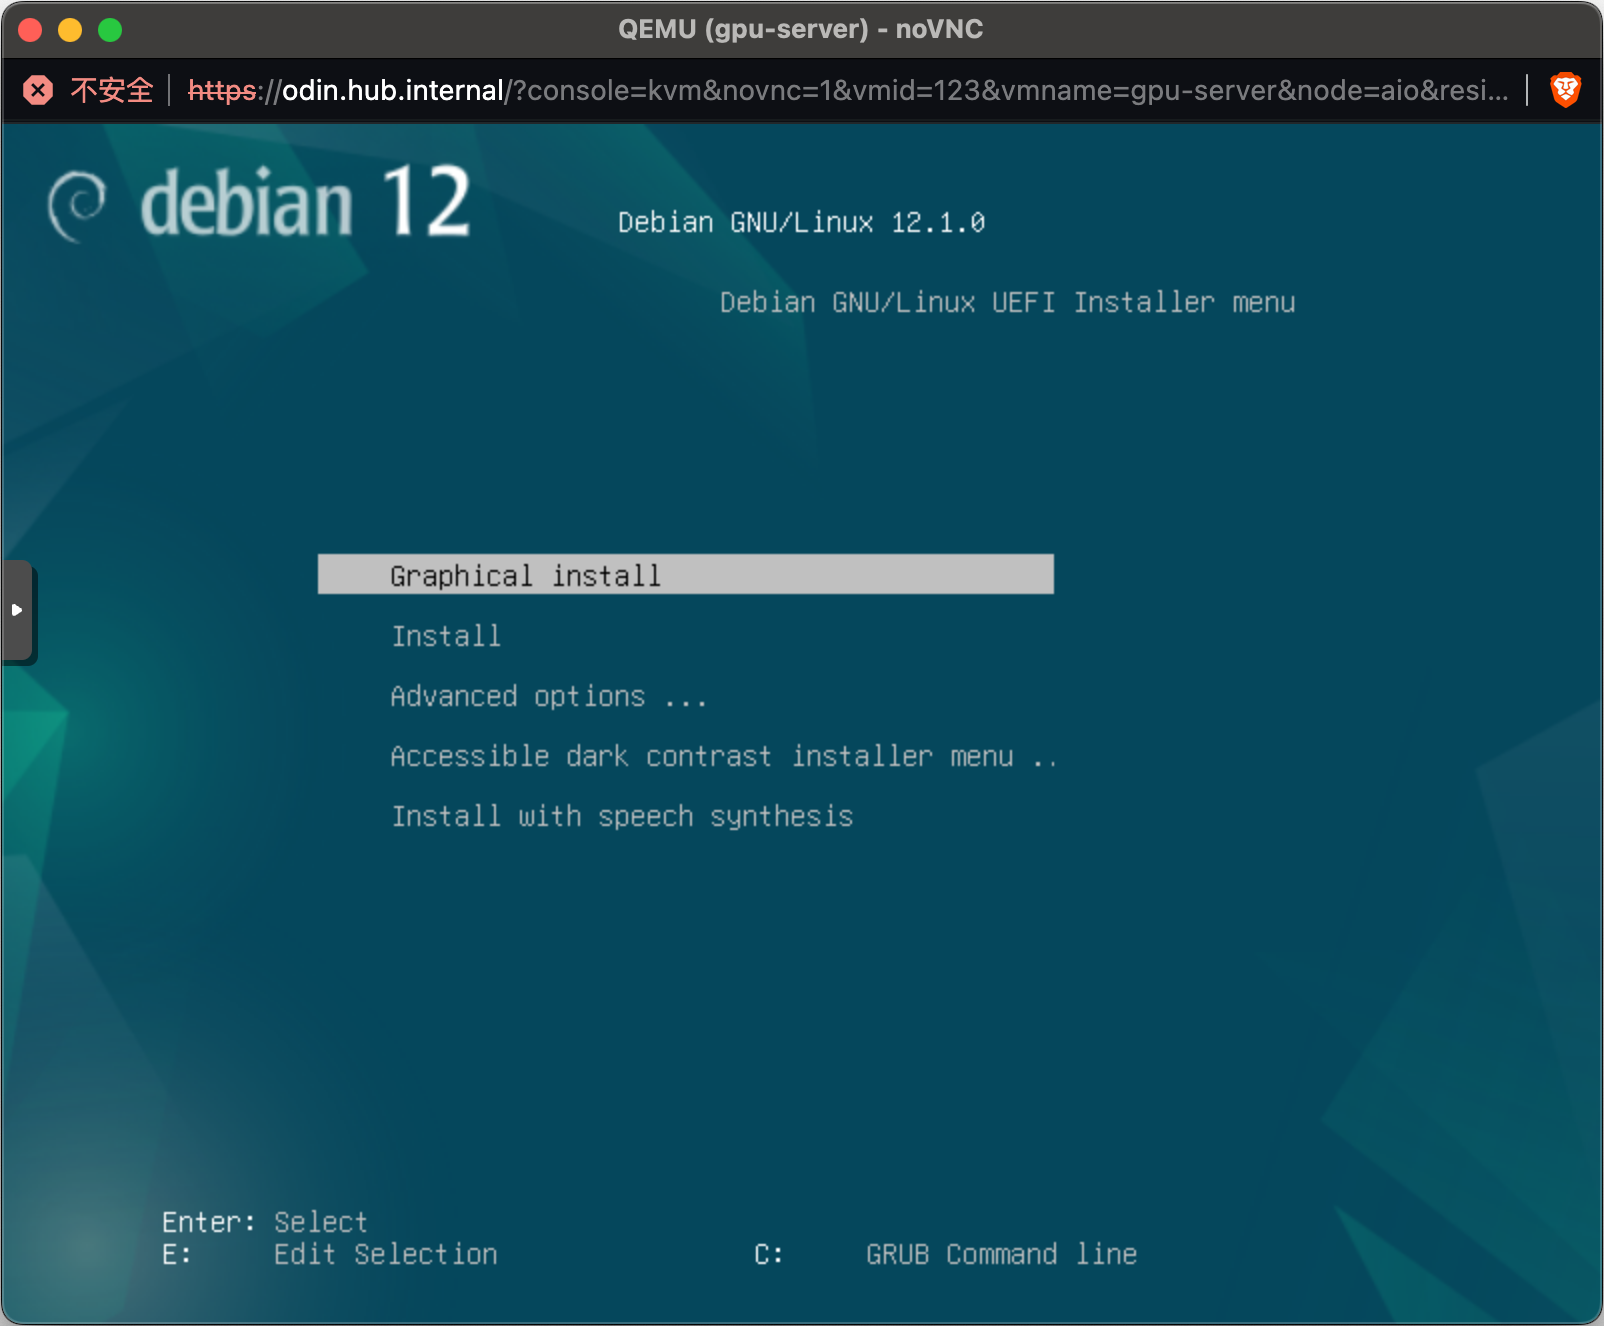Open the Brave Shields lion icon

click(x=1565, y=91)
